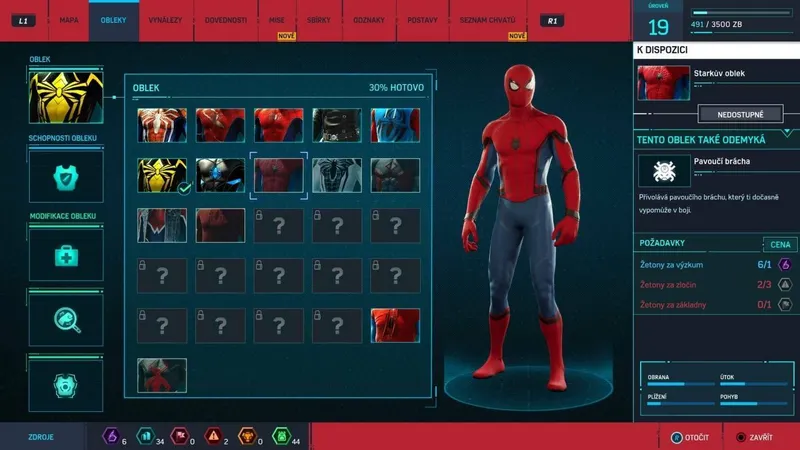Screen dimensions: 800x450
Task: Select the first suit in third row
Action: coord(162,225)
